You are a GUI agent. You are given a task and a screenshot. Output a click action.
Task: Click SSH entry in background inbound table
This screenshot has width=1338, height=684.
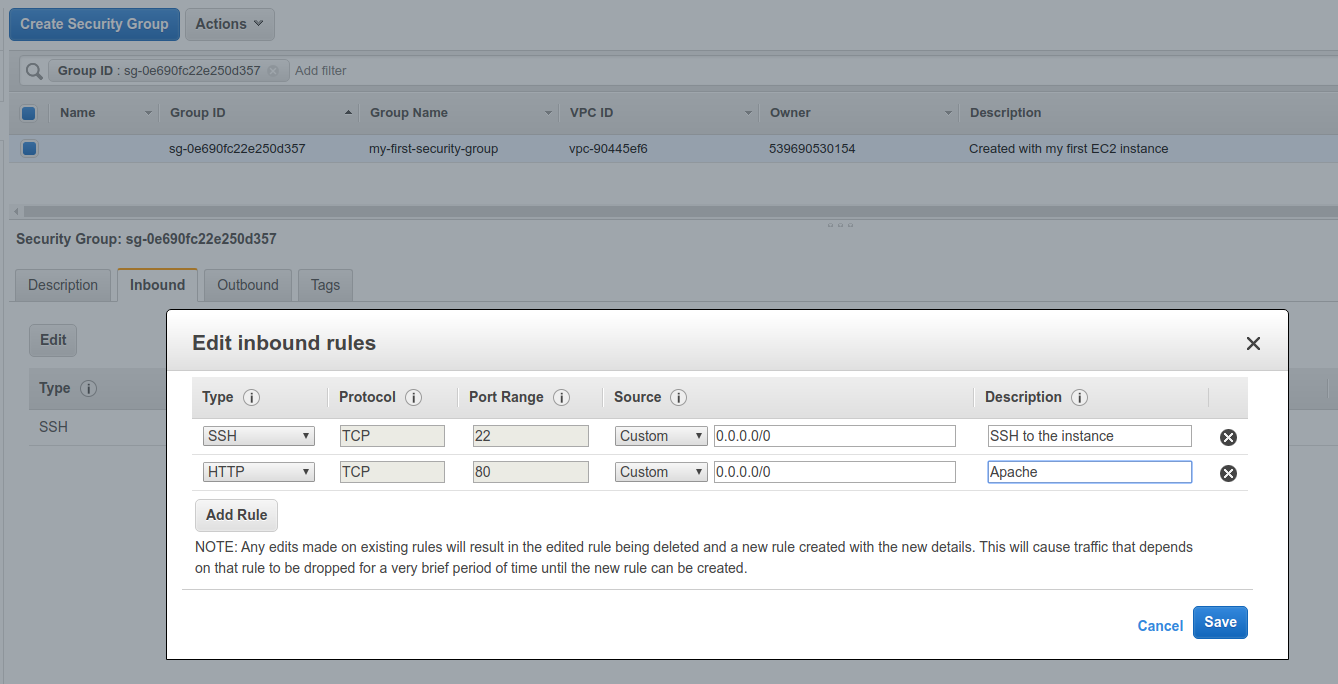click(53, 427)
